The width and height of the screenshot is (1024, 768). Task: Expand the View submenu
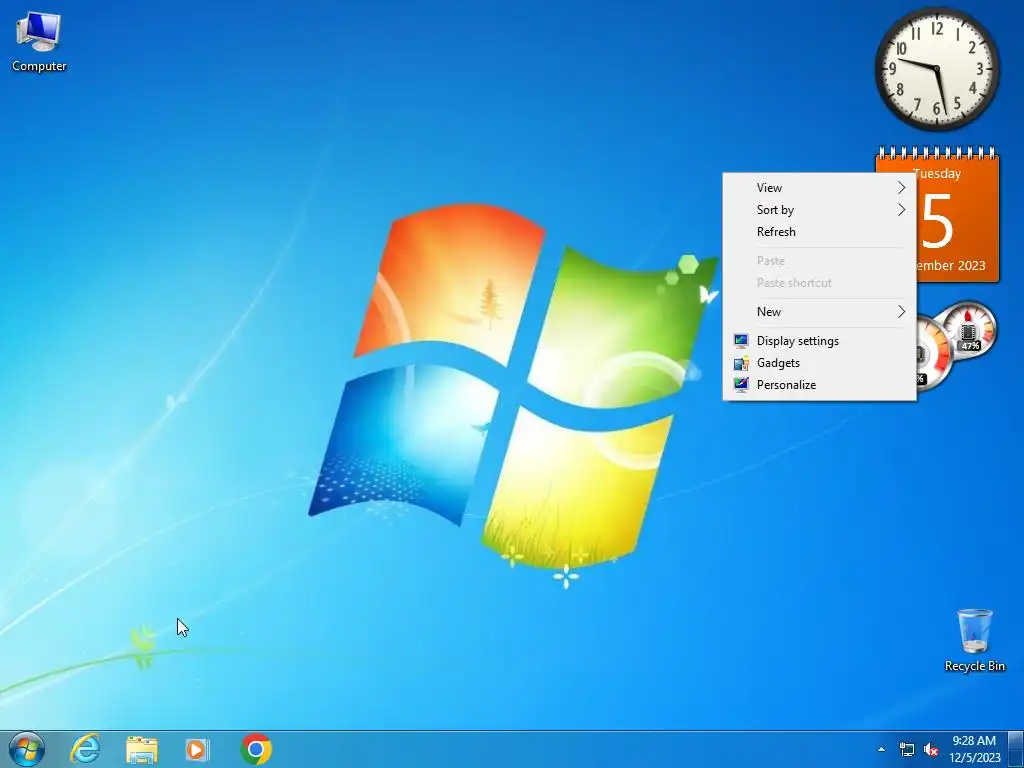click(x=819, y=187)
